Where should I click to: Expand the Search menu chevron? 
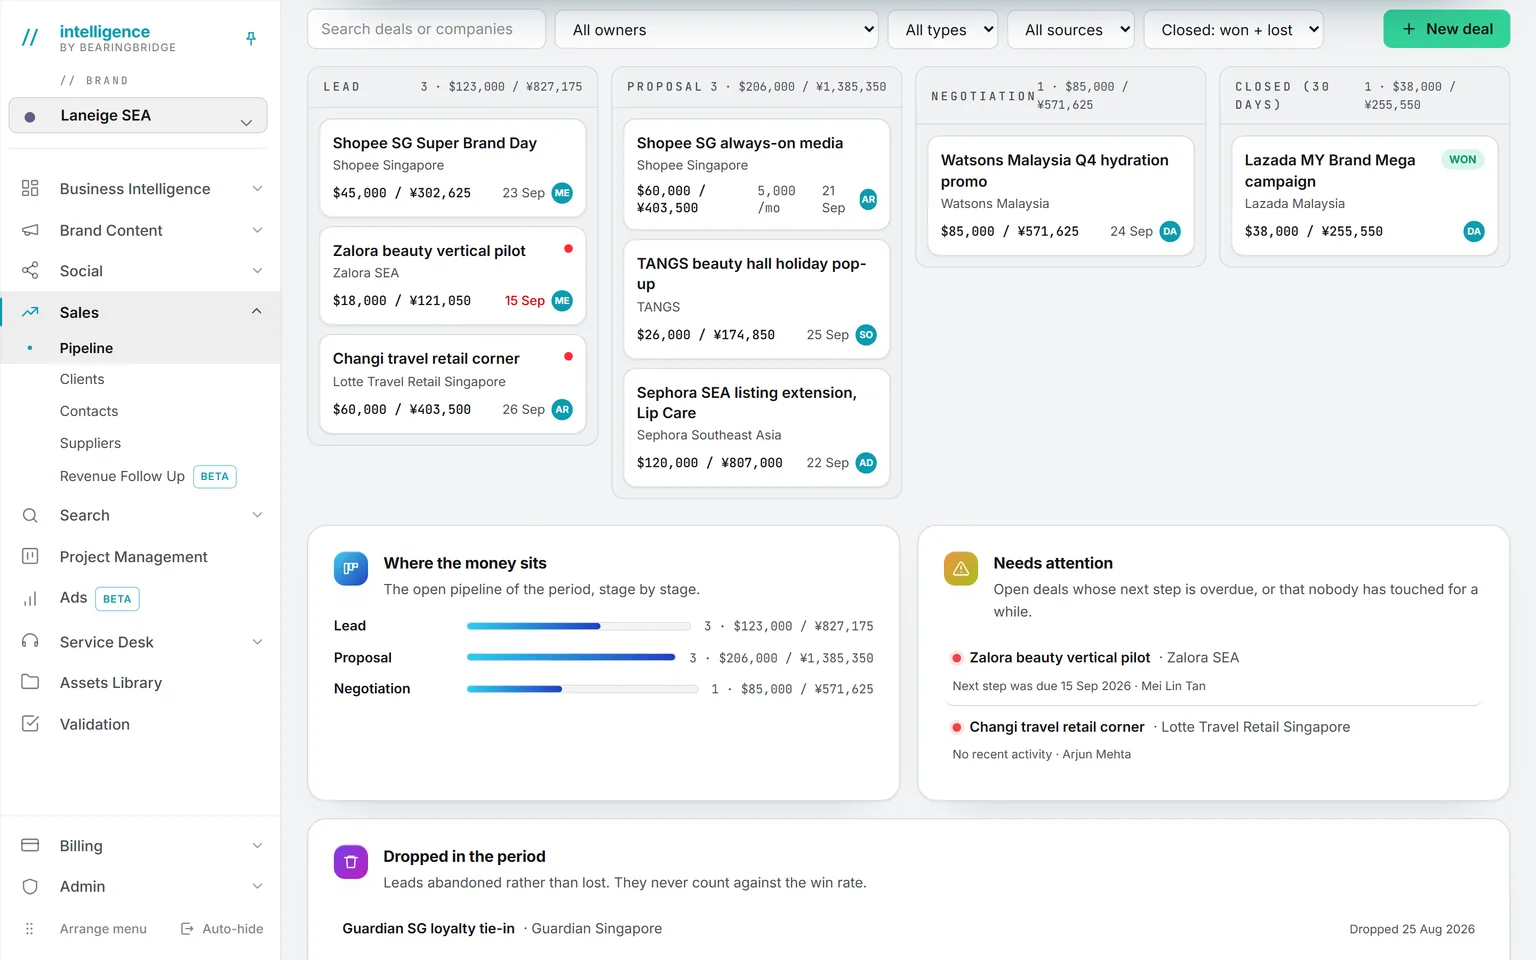pos(257,515)
